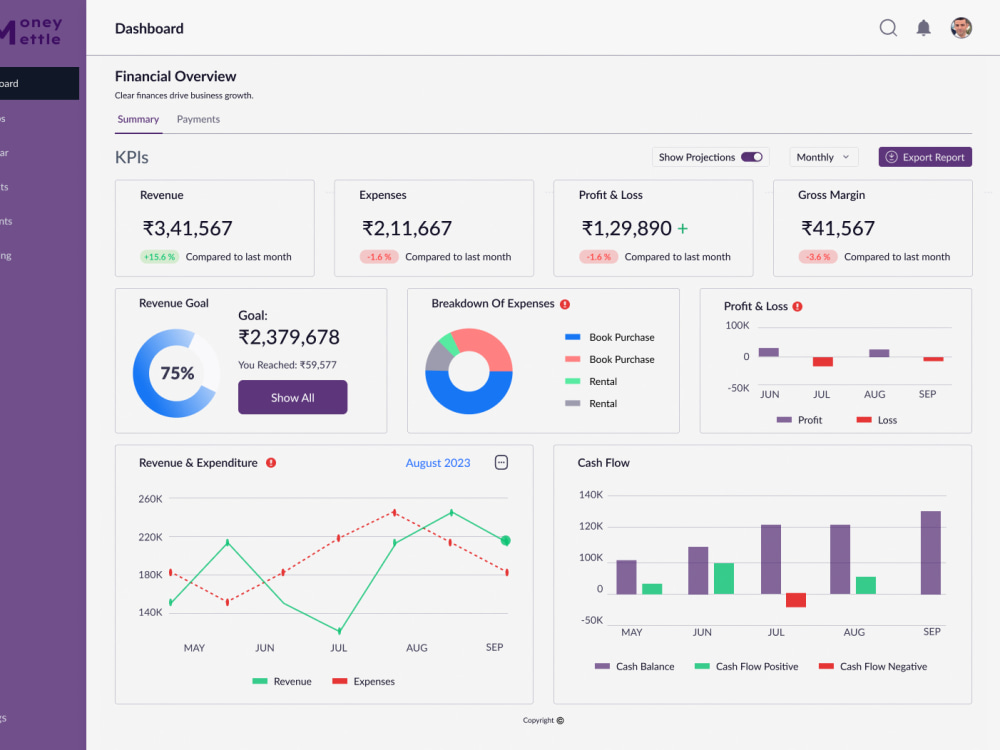This screenshot has height=750, width=1000.
Task: Switch to the Payments tab
Action: coord(198,119)
